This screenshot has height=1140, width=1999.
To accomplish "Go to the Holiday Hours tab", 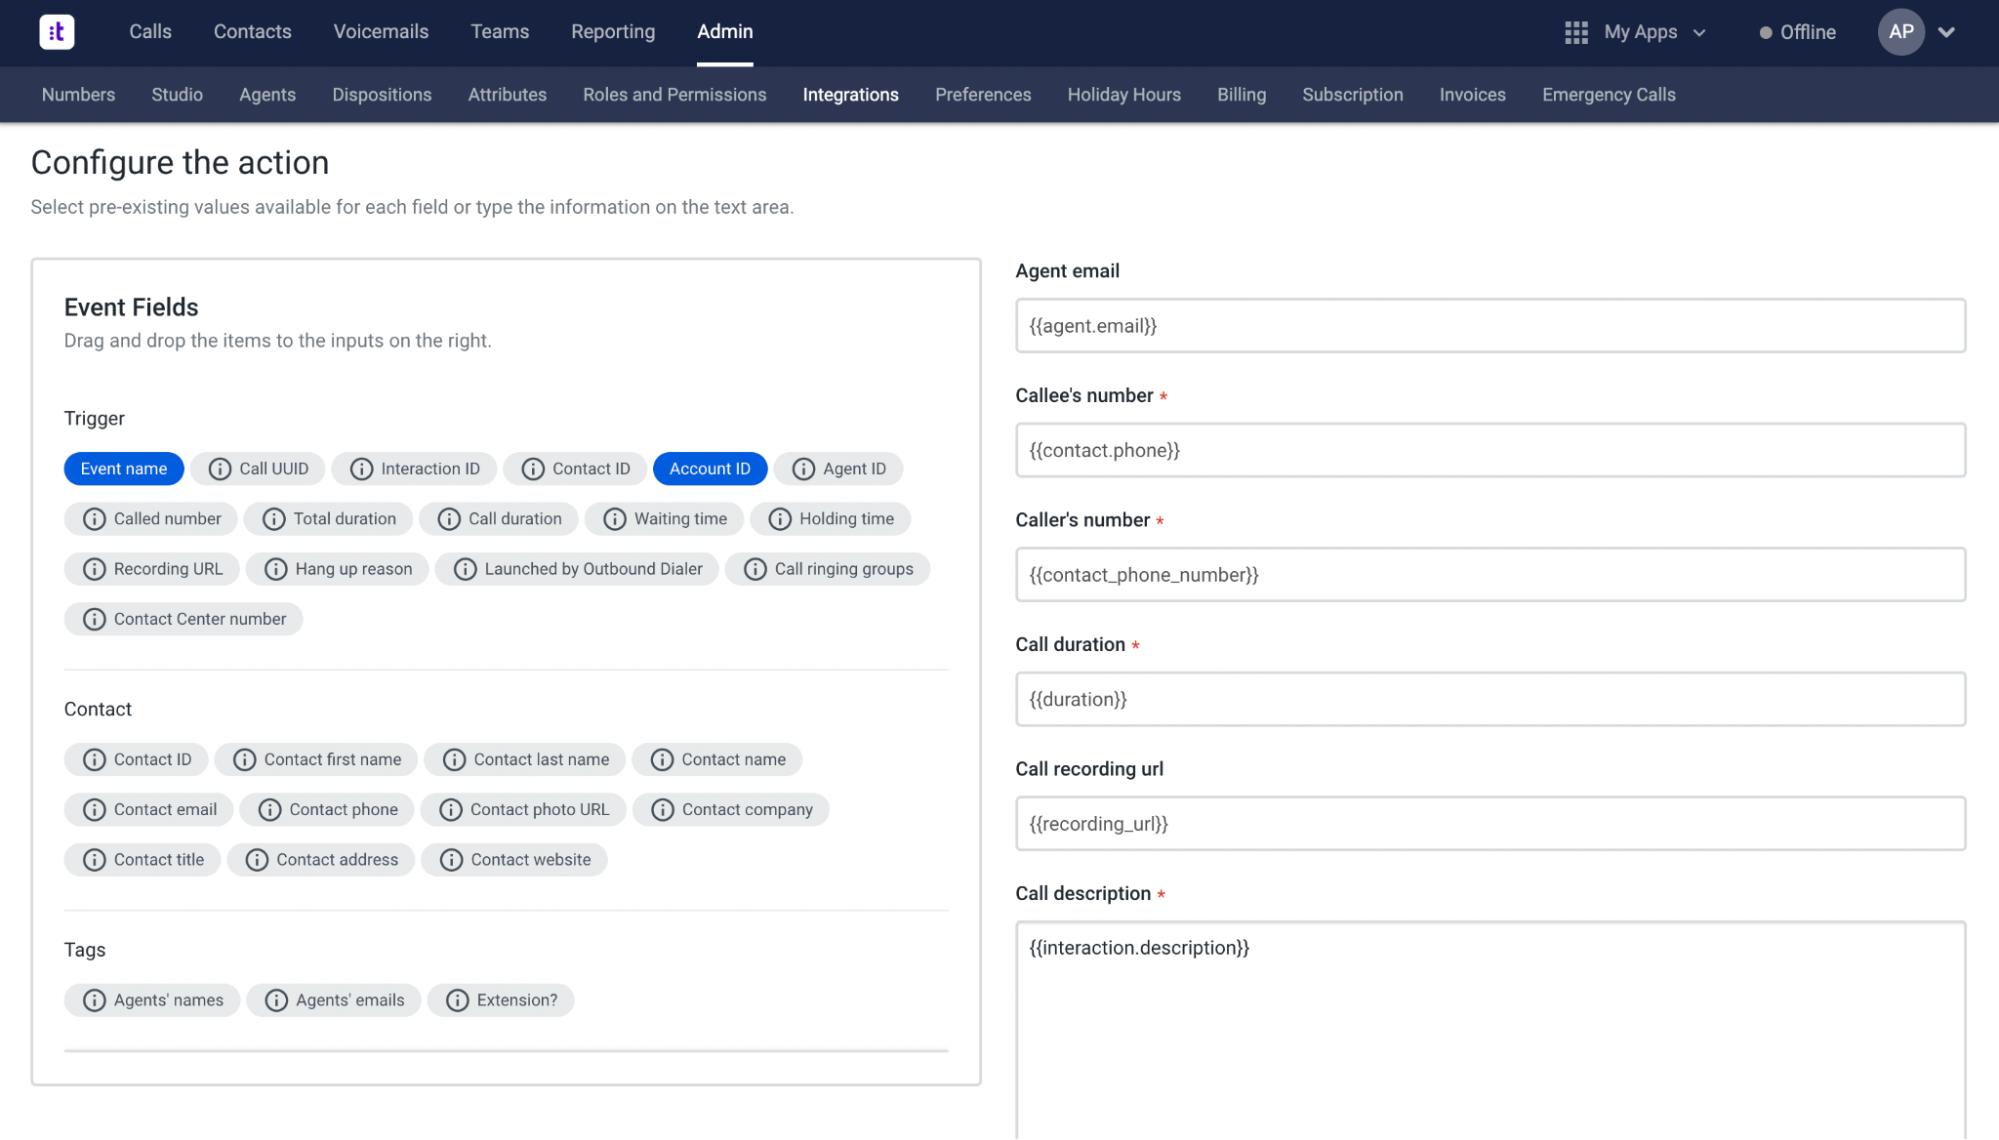I will click(x=1124, y=95).
